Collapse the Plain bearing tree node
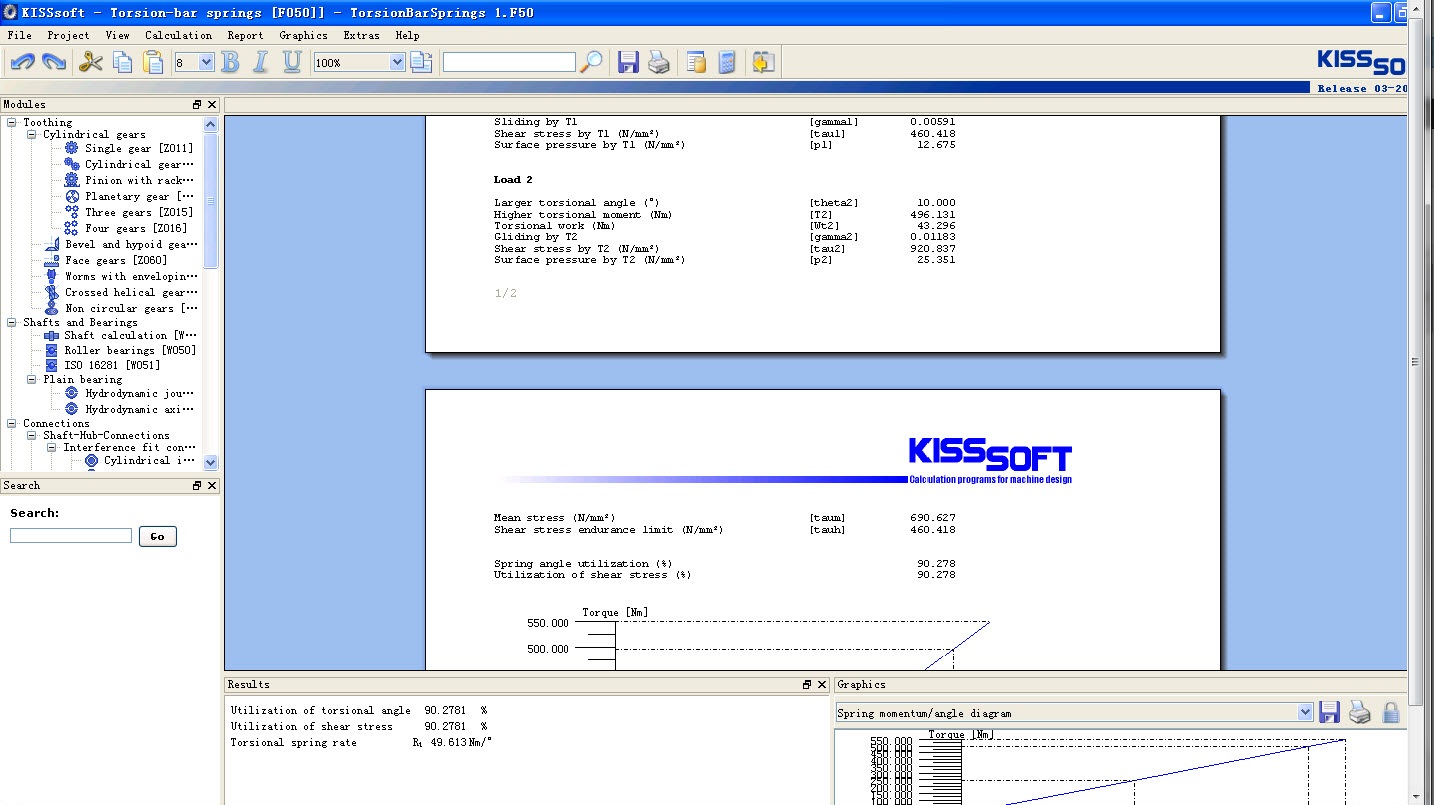Viewport: 1434px width, 805px height. [x=32, y=379]
